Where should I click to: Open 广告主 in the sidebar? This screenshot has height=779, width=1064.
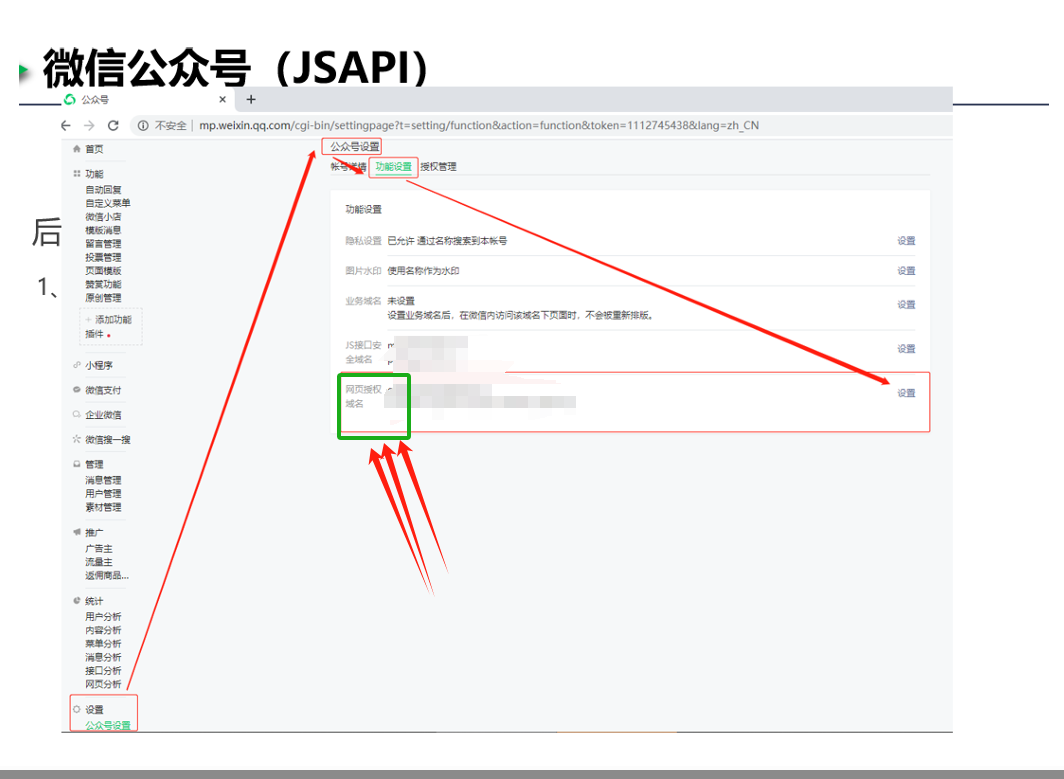99,548
